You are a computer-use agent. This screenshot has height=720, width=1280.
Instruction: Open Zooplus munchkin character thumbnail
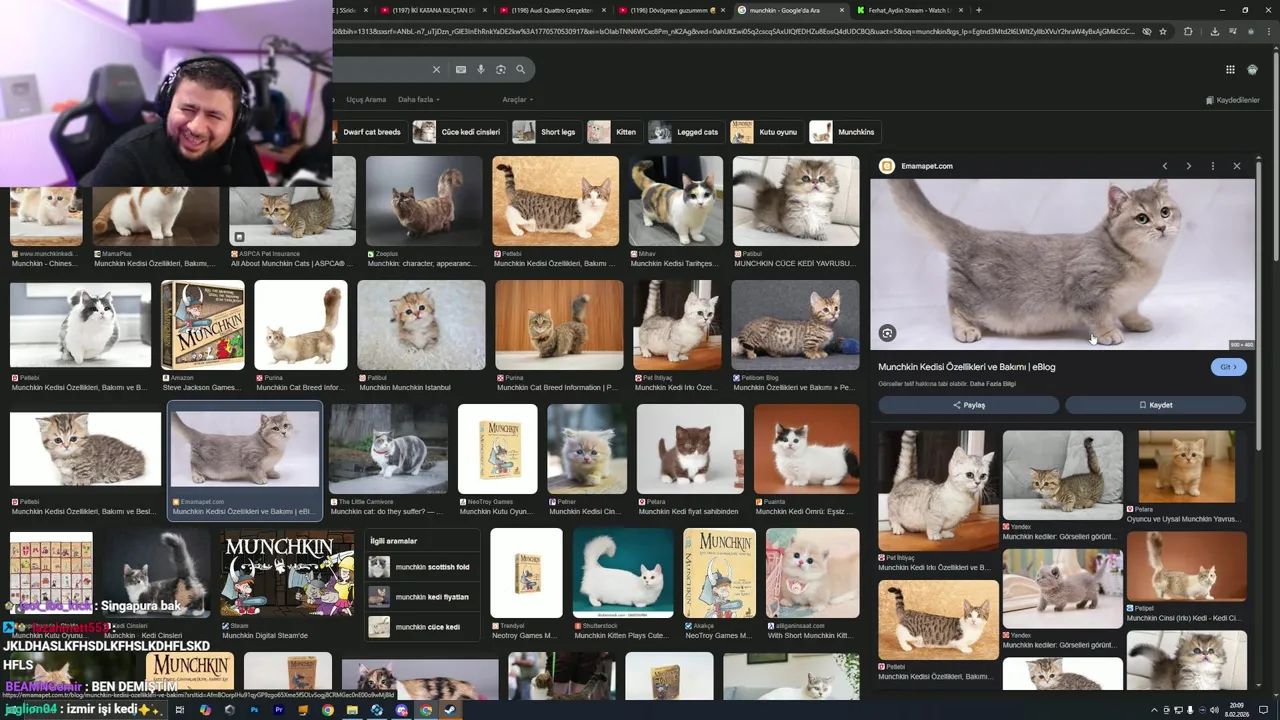tap(424, 200)
